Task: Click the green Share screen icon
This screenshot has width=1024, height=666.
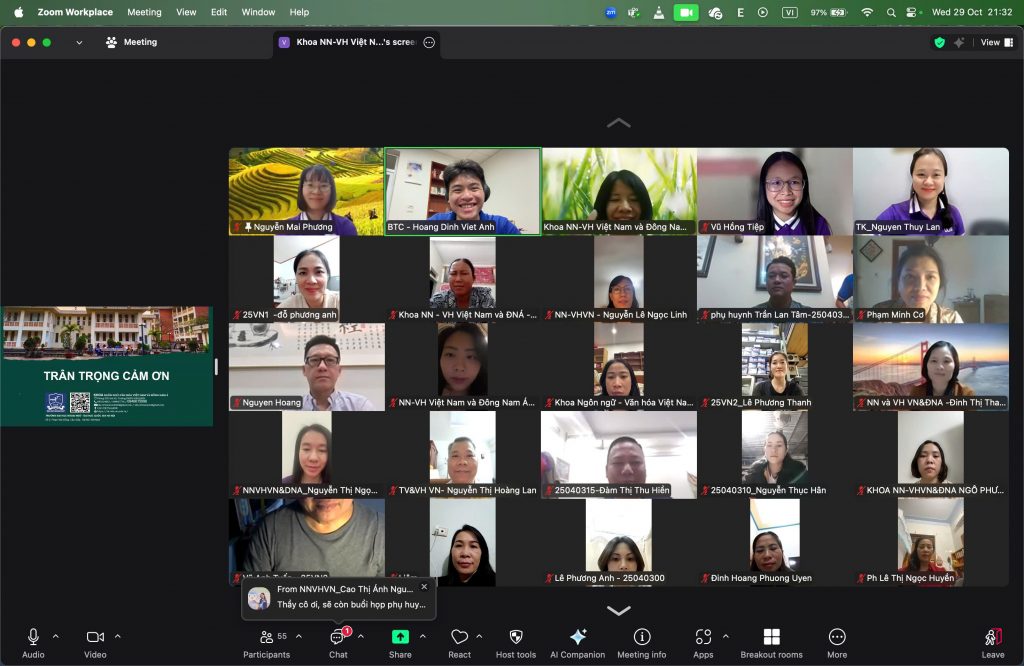Action: pos(400,638)
